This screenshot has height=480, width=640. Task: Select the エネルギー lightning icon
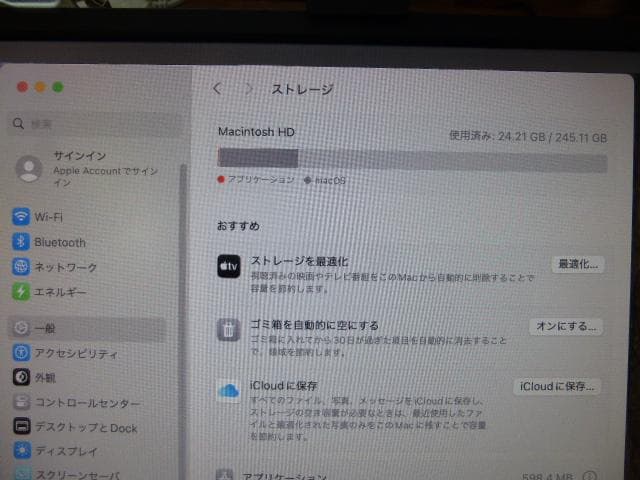(21, 292)
